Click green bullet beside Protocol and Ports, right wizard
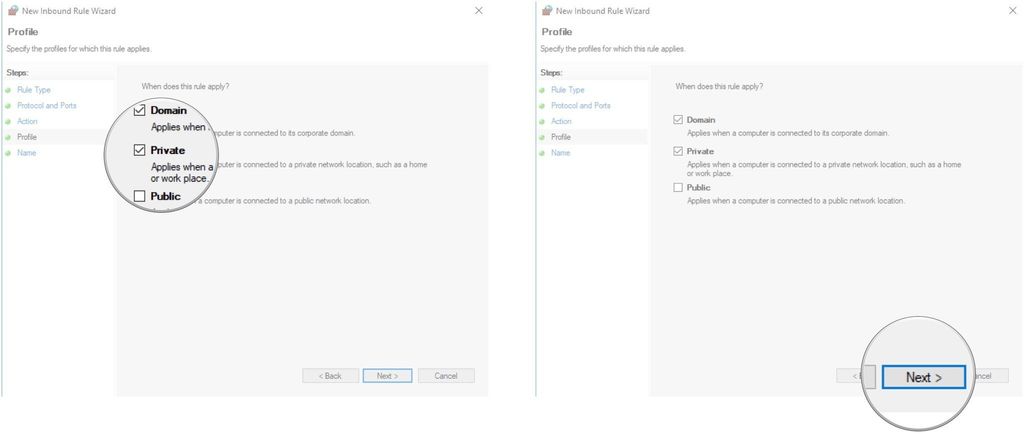The width and height of the screenshot is (1024, 434). [x=543, y=106]
